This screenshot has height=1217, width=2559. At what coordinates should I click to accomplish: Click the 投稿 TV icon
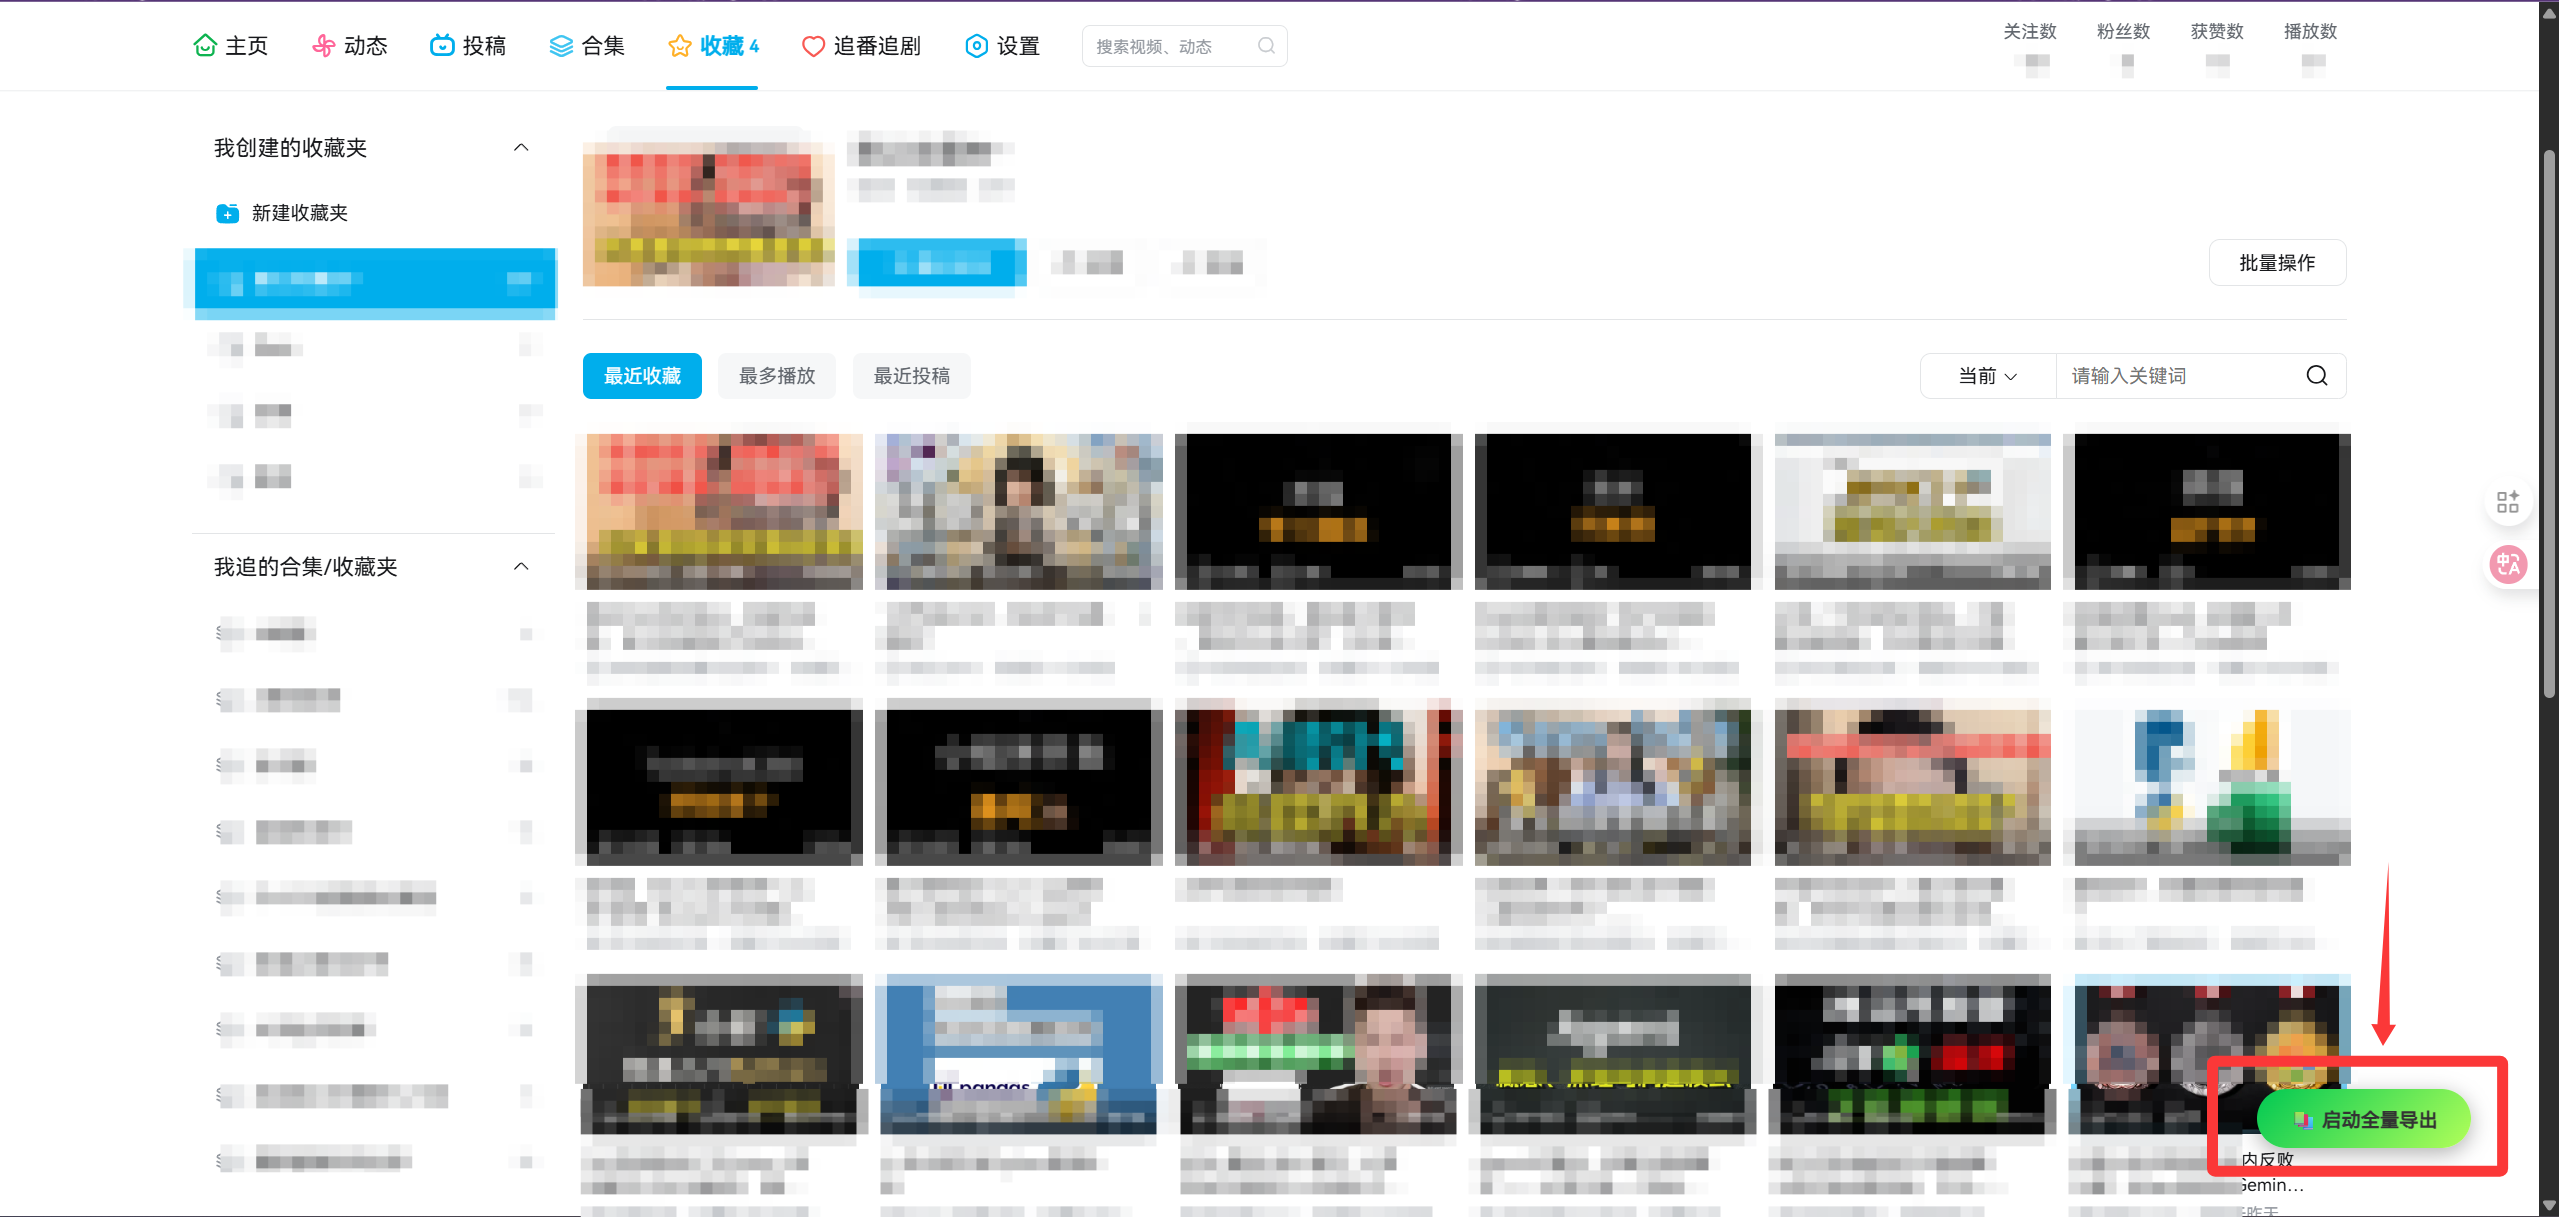point(441,46)
